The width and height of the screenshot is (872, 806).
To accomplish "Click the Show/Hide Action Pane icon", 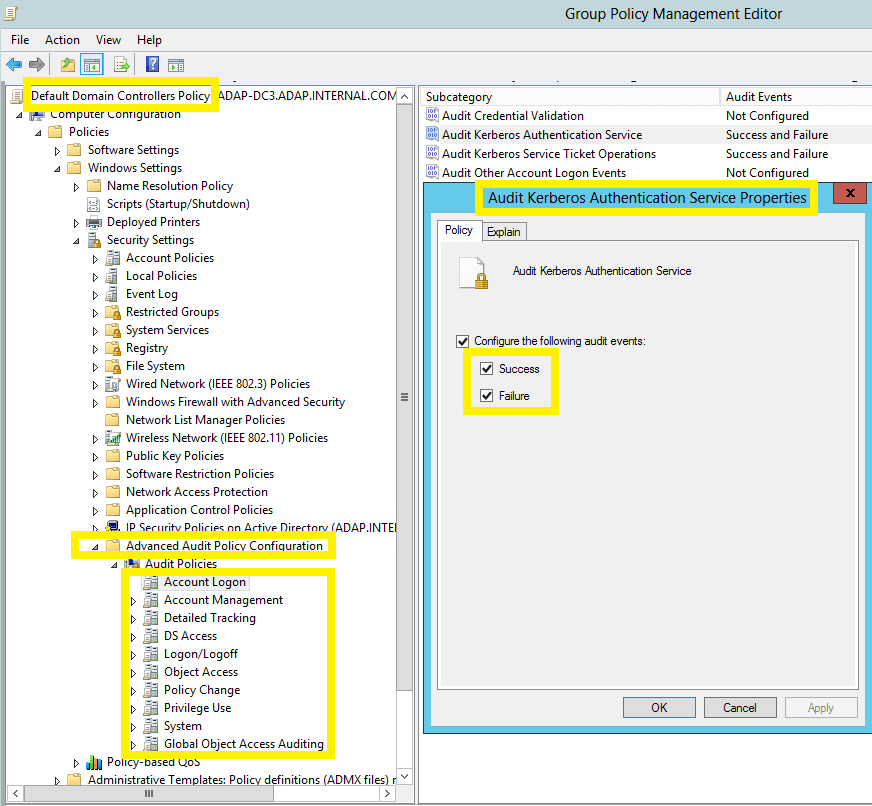I will (x=176, y=63).
